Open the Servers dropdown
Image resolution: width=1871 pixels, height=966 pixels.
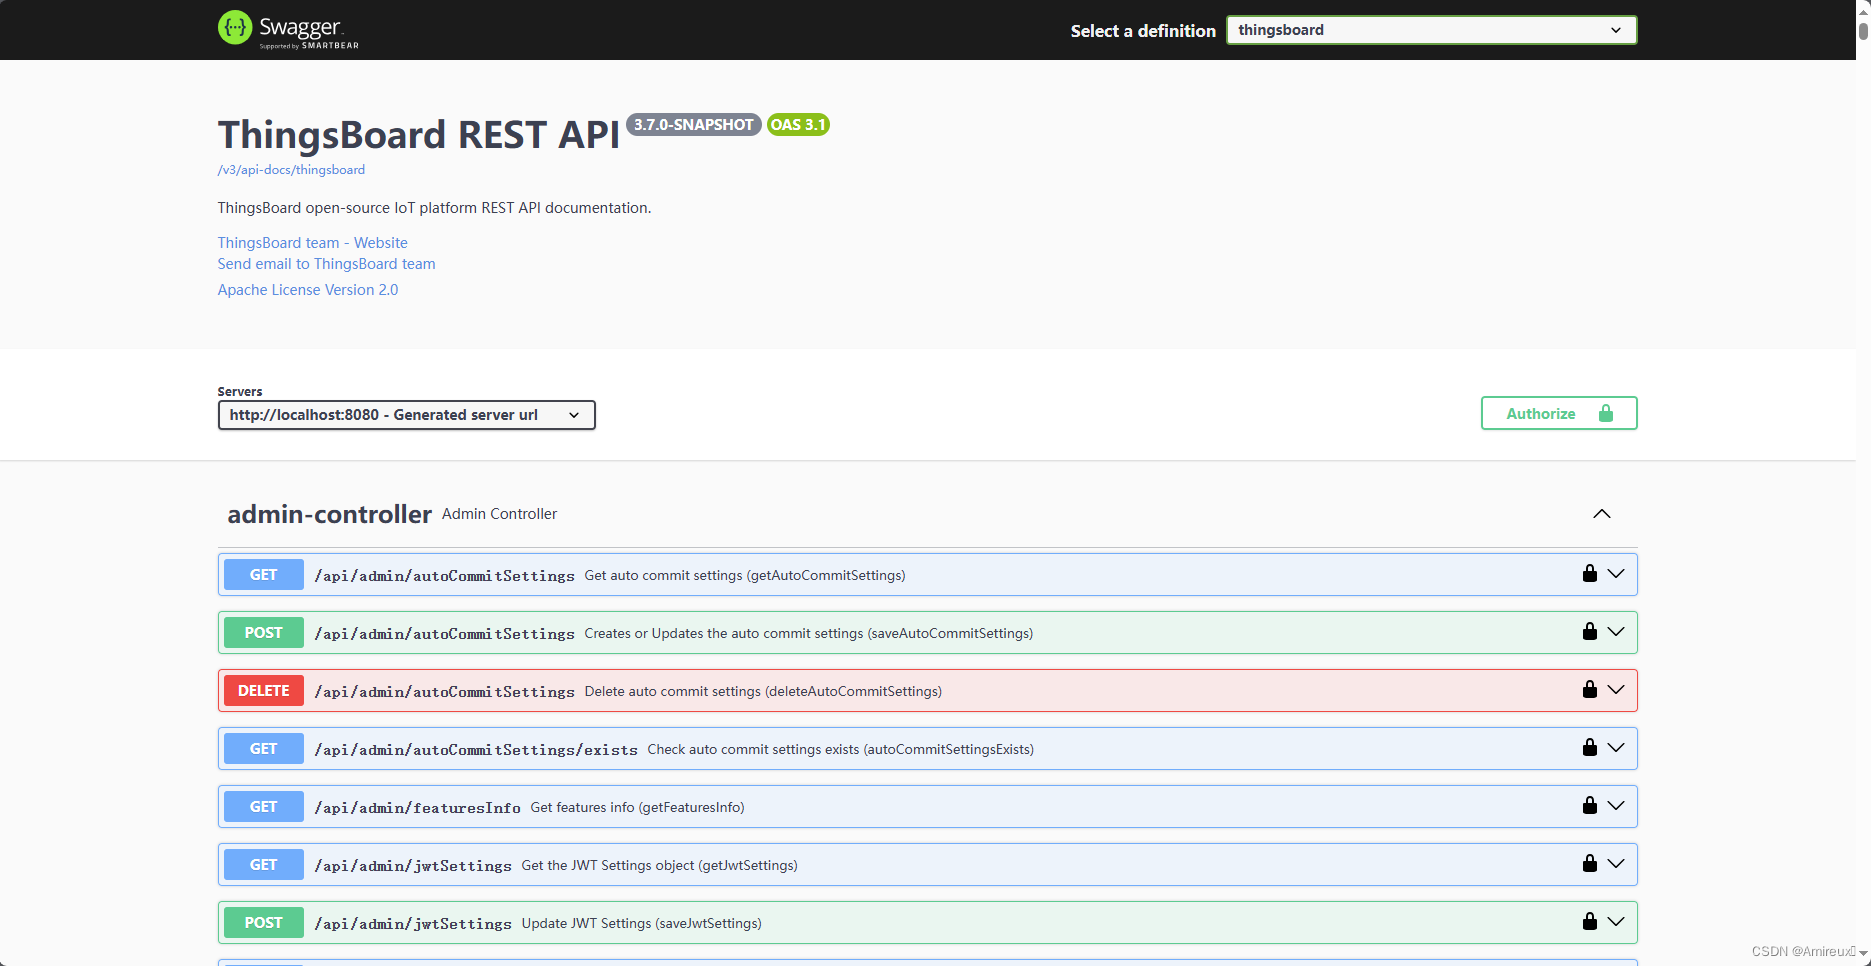406,415
